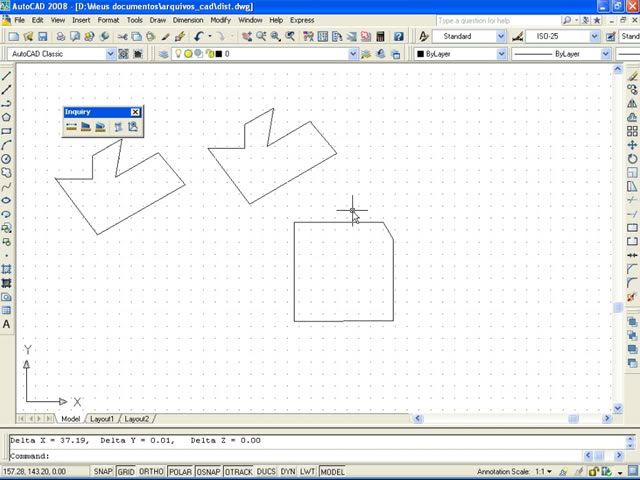640x480 pixels.
Task: Select the Hatch draw tool
Action: click(6, 269)
